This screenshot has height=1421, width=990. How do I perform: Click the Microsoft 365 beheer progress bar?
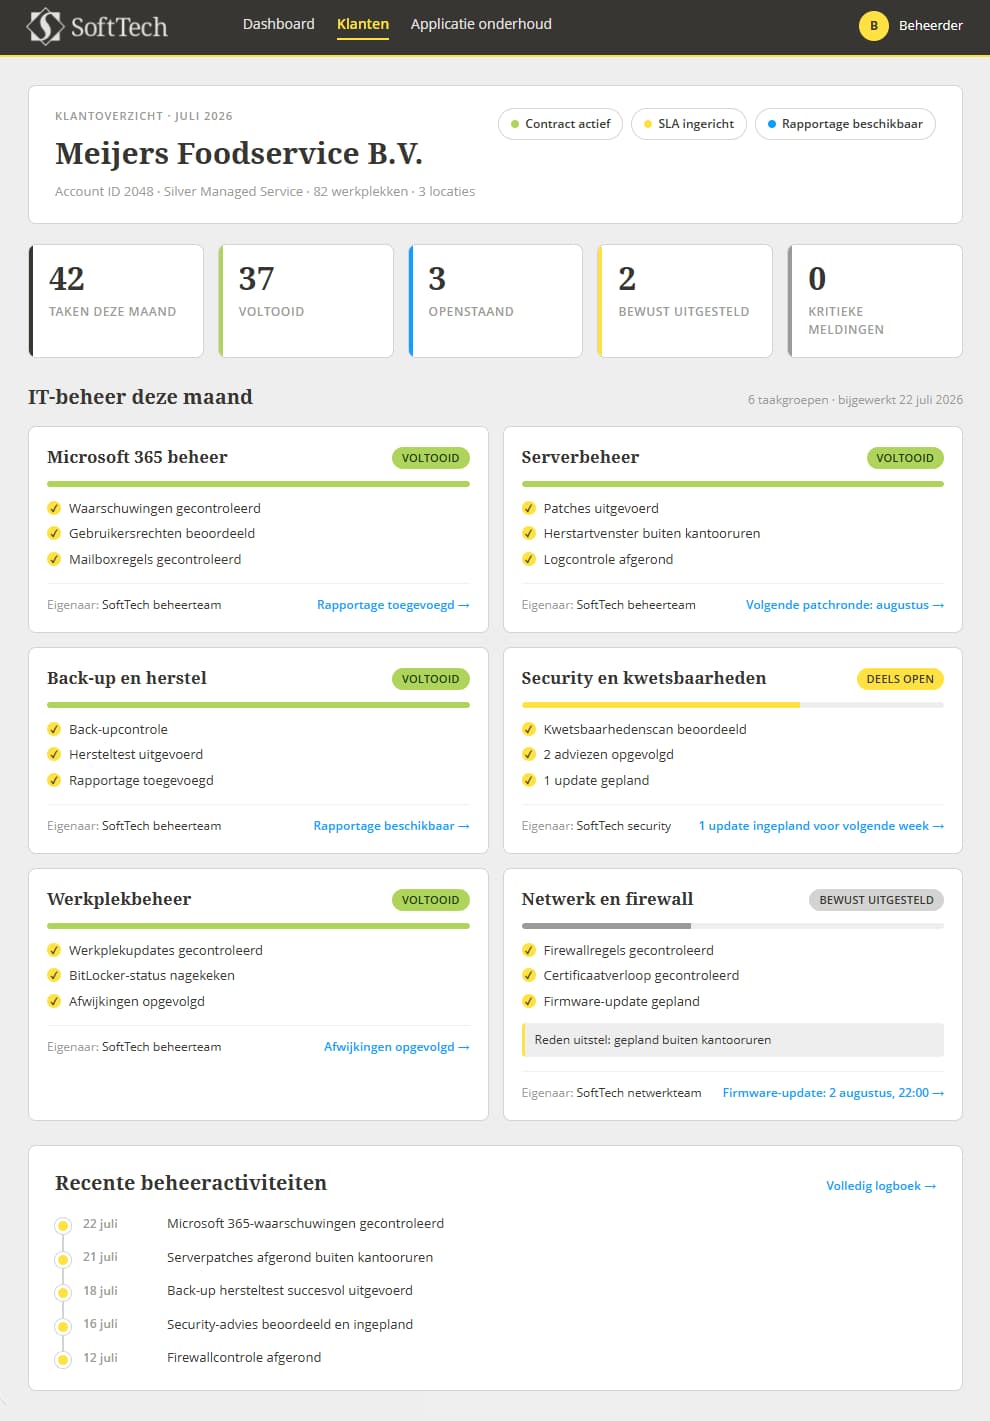click(258, 484)
